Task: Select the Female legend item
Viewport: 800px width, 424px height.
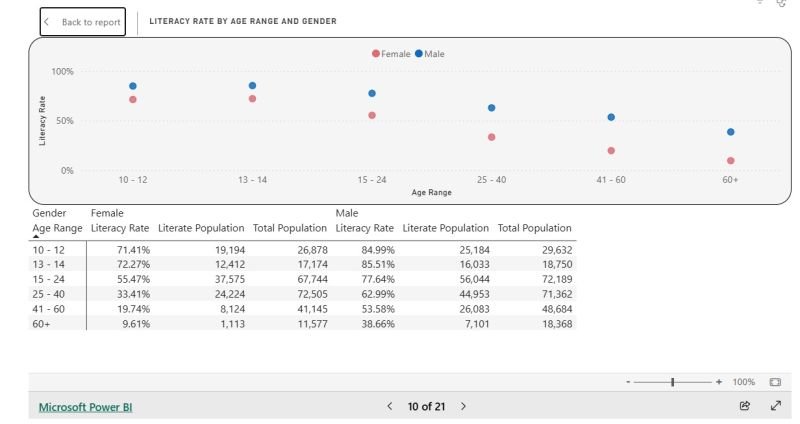Action: click(391, 54)
